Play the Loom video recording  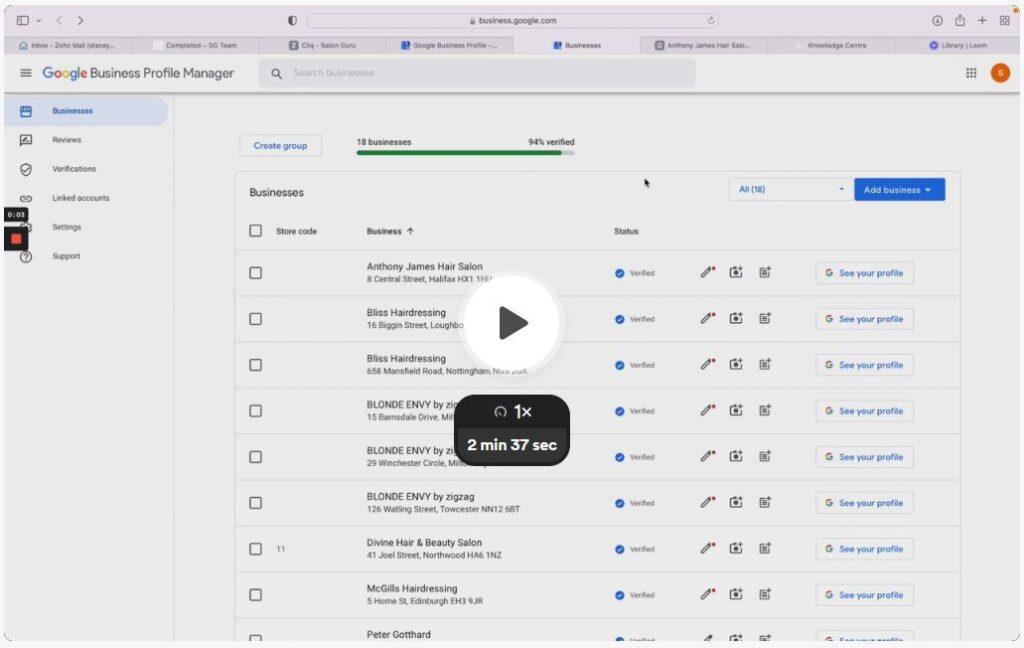pos(511,323)
